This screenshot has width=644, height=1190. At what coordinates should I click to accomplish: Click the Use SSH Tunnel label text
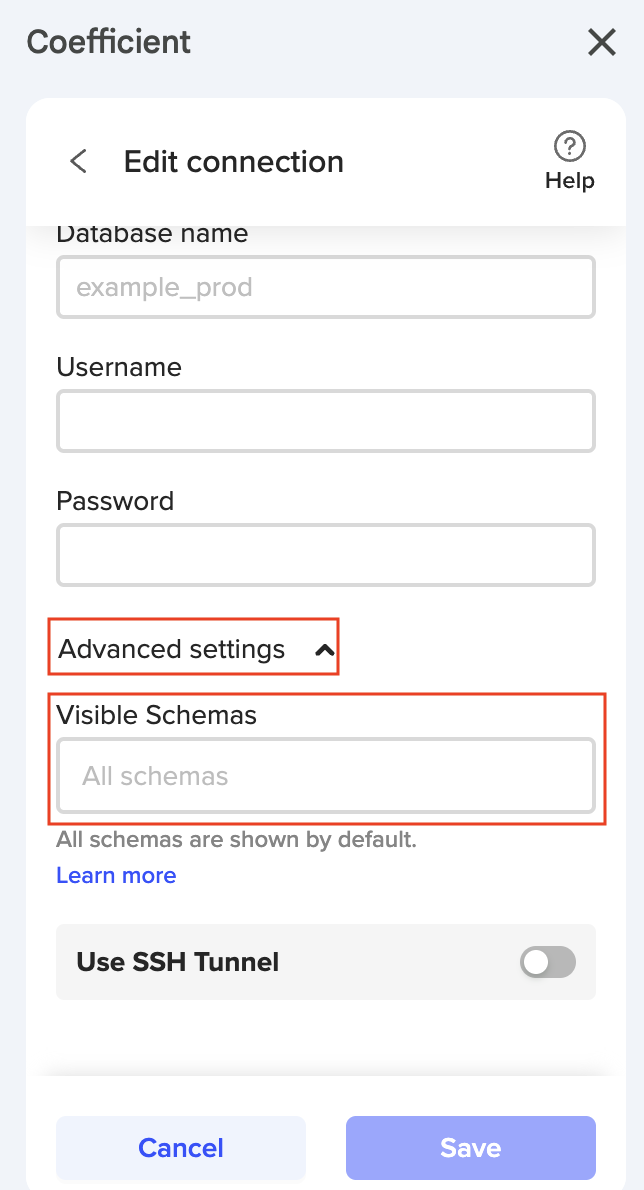click(x=178, y=962)
